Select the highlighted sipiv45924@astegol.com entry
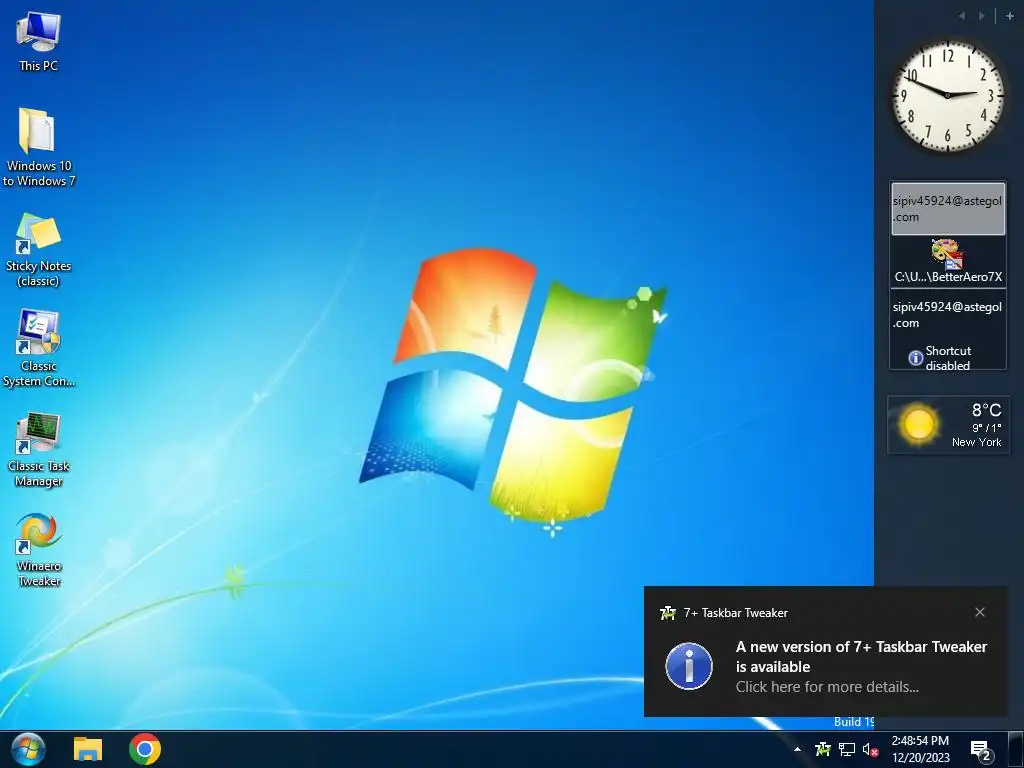The height and width of the screenshot is (768, 1024). coord(948,208)
